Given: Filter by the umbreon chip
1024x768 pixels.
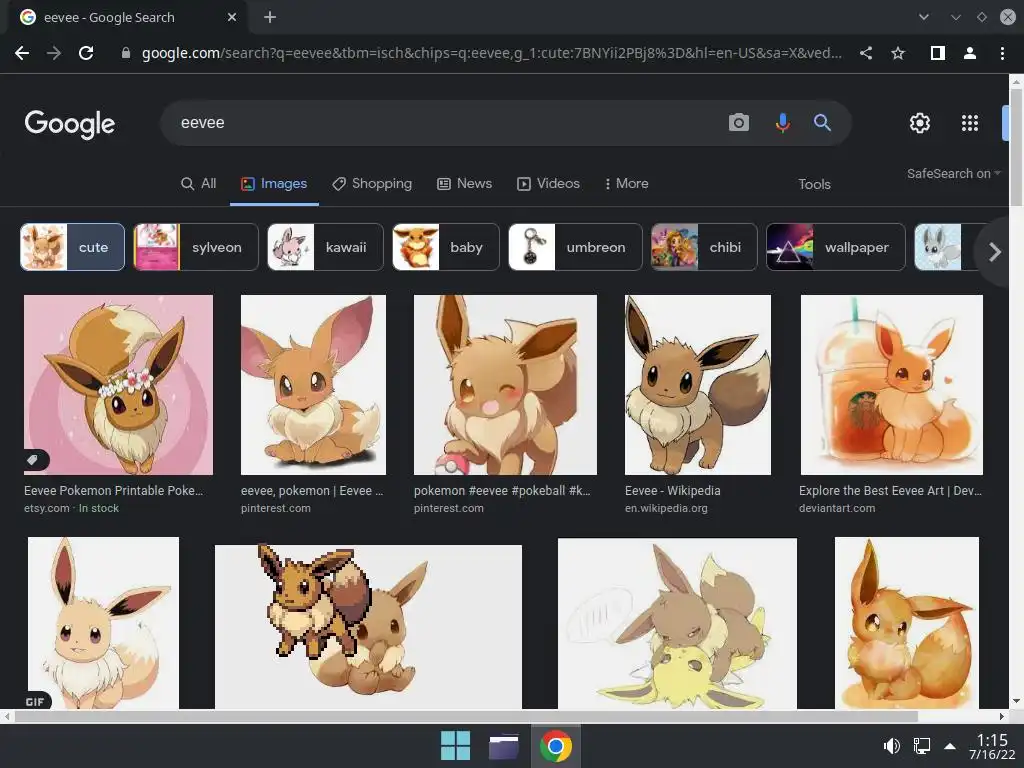Looking at the screenshot, I should pos(575,247).
